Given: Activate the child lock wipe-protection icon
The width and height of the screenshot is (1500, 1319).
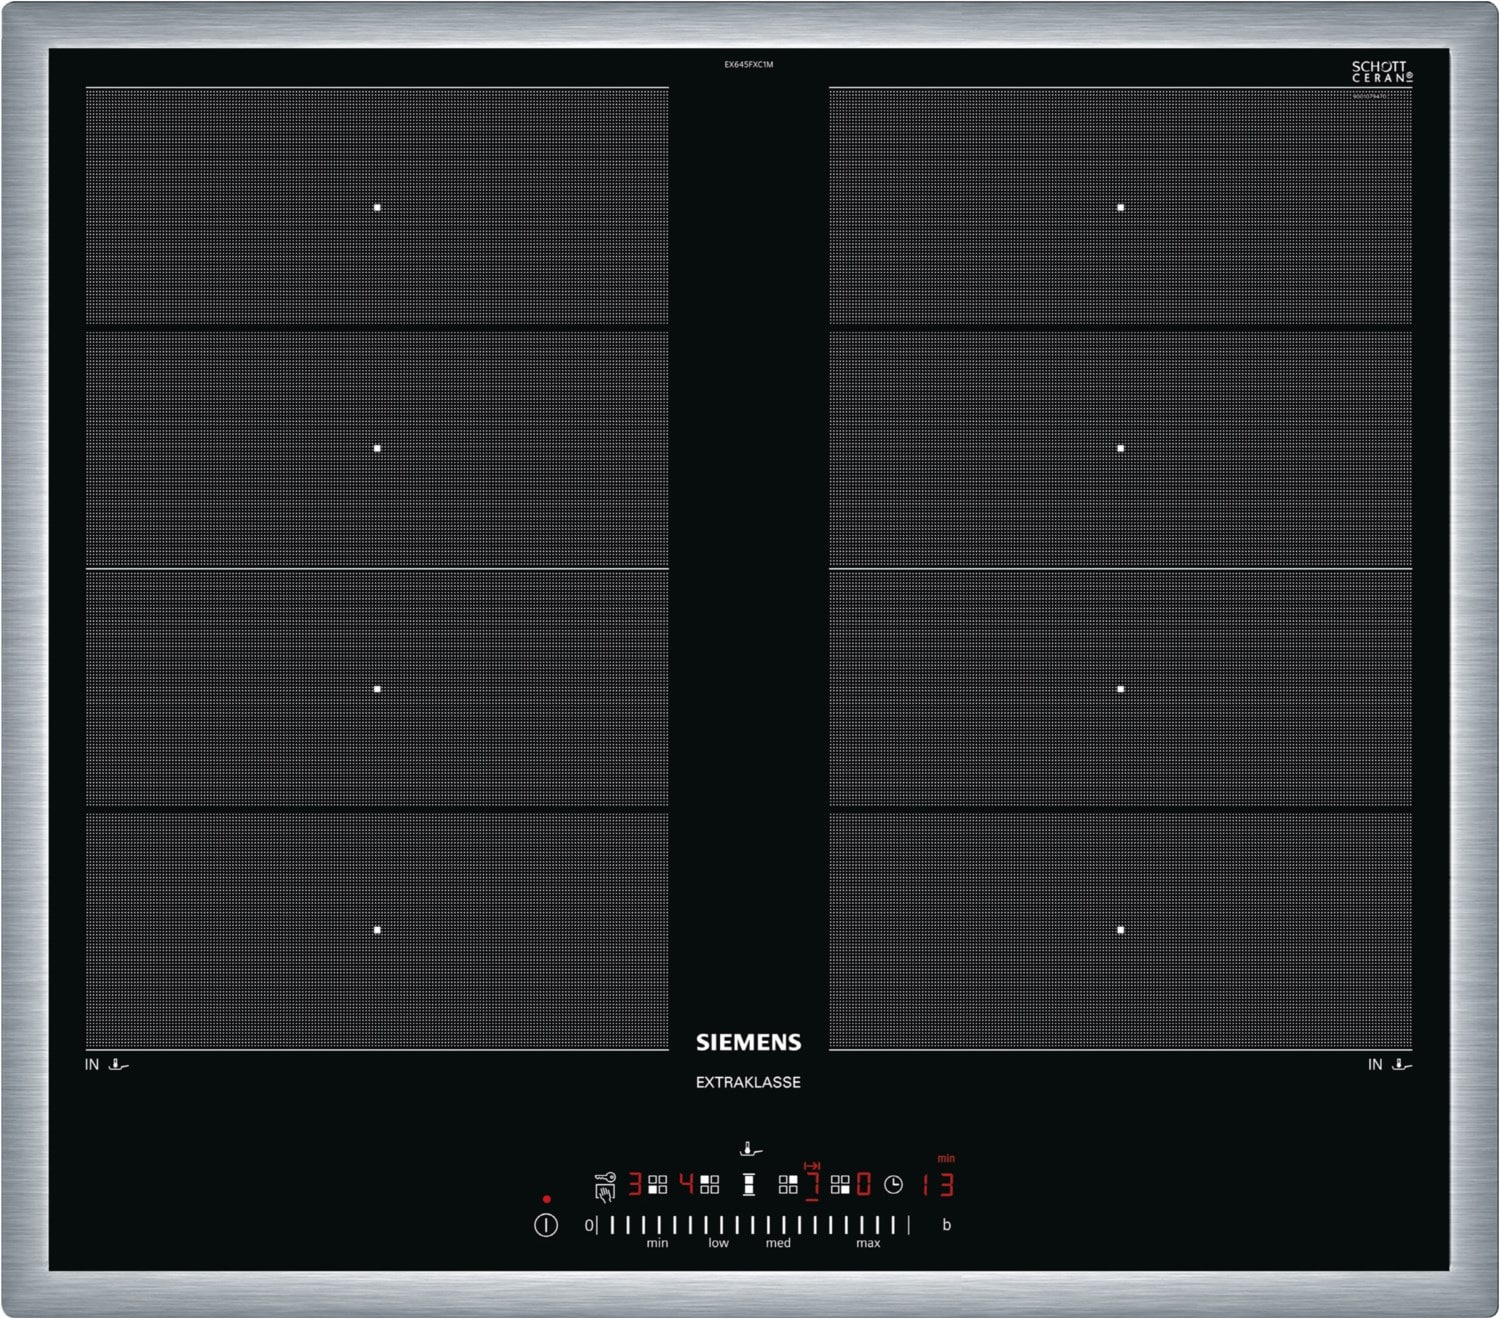Looking at the screenshot, I should point(605,1187).
